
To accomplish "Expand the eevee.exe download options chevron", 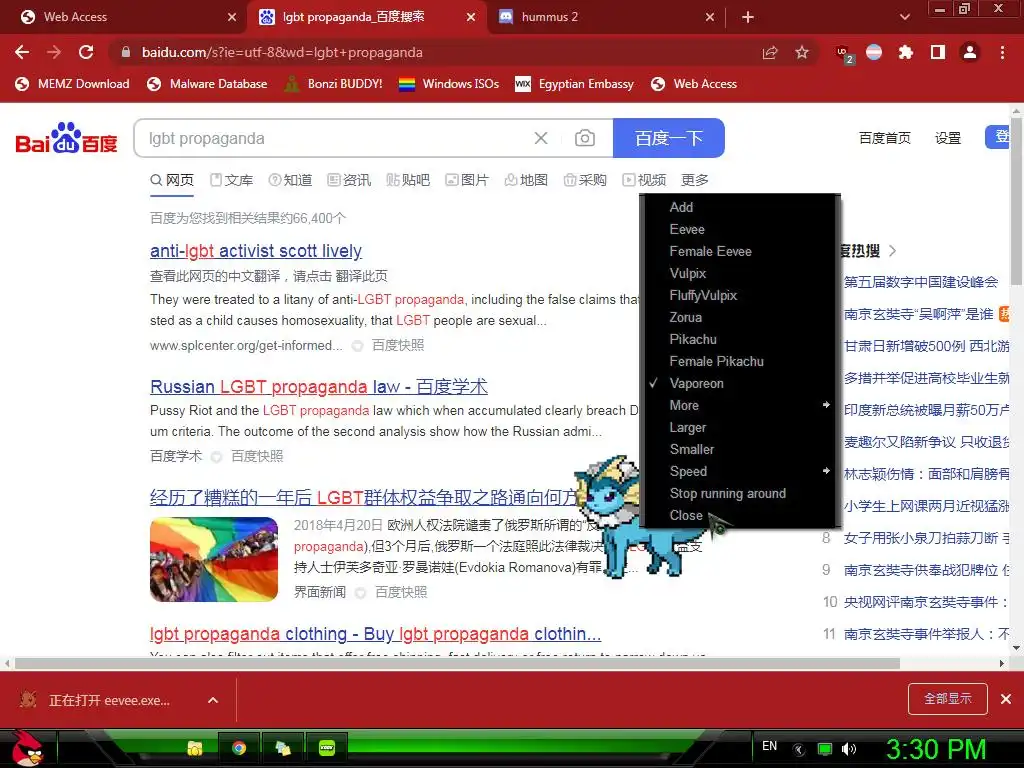I will click(213, 700).
